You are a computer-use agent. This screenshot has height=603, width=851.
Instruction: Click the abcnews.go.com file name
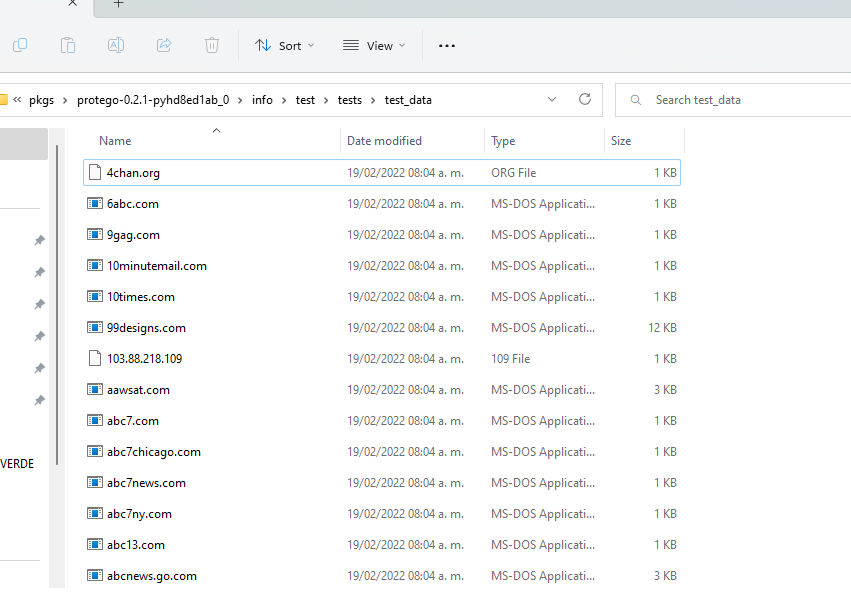[151, 576]
